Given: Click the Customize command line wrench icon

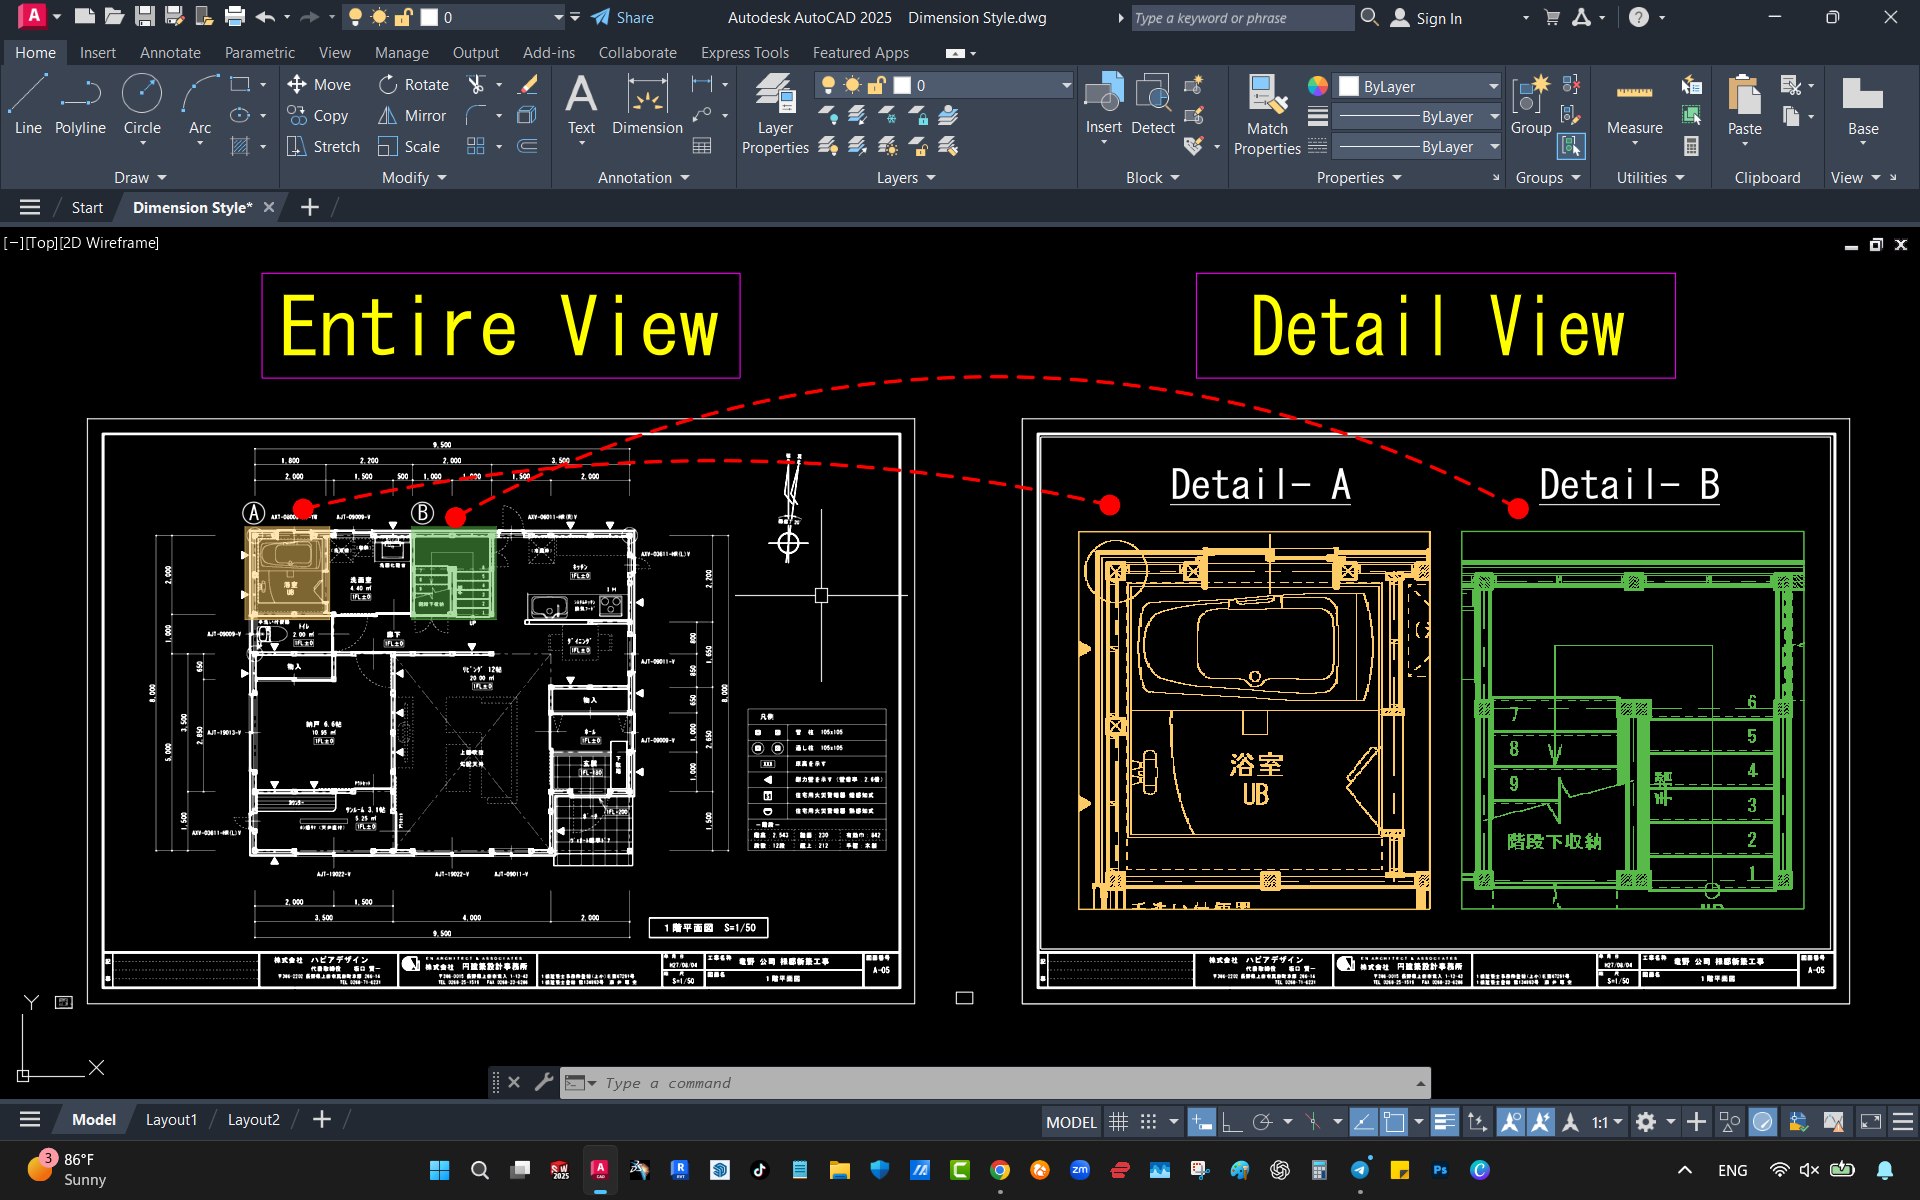Looking at the screenshot, I should coord(544,1082).
